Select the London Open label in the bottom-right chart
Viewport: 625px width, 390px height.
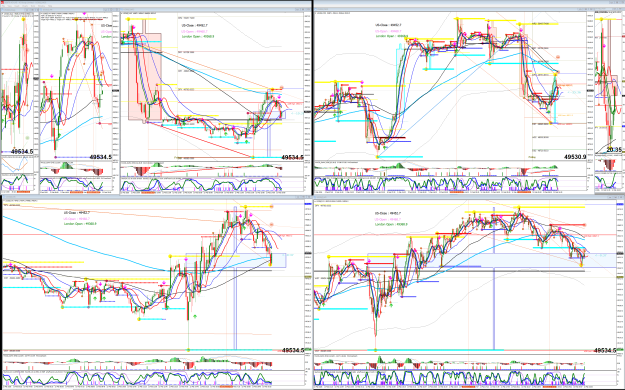(391, 225)
